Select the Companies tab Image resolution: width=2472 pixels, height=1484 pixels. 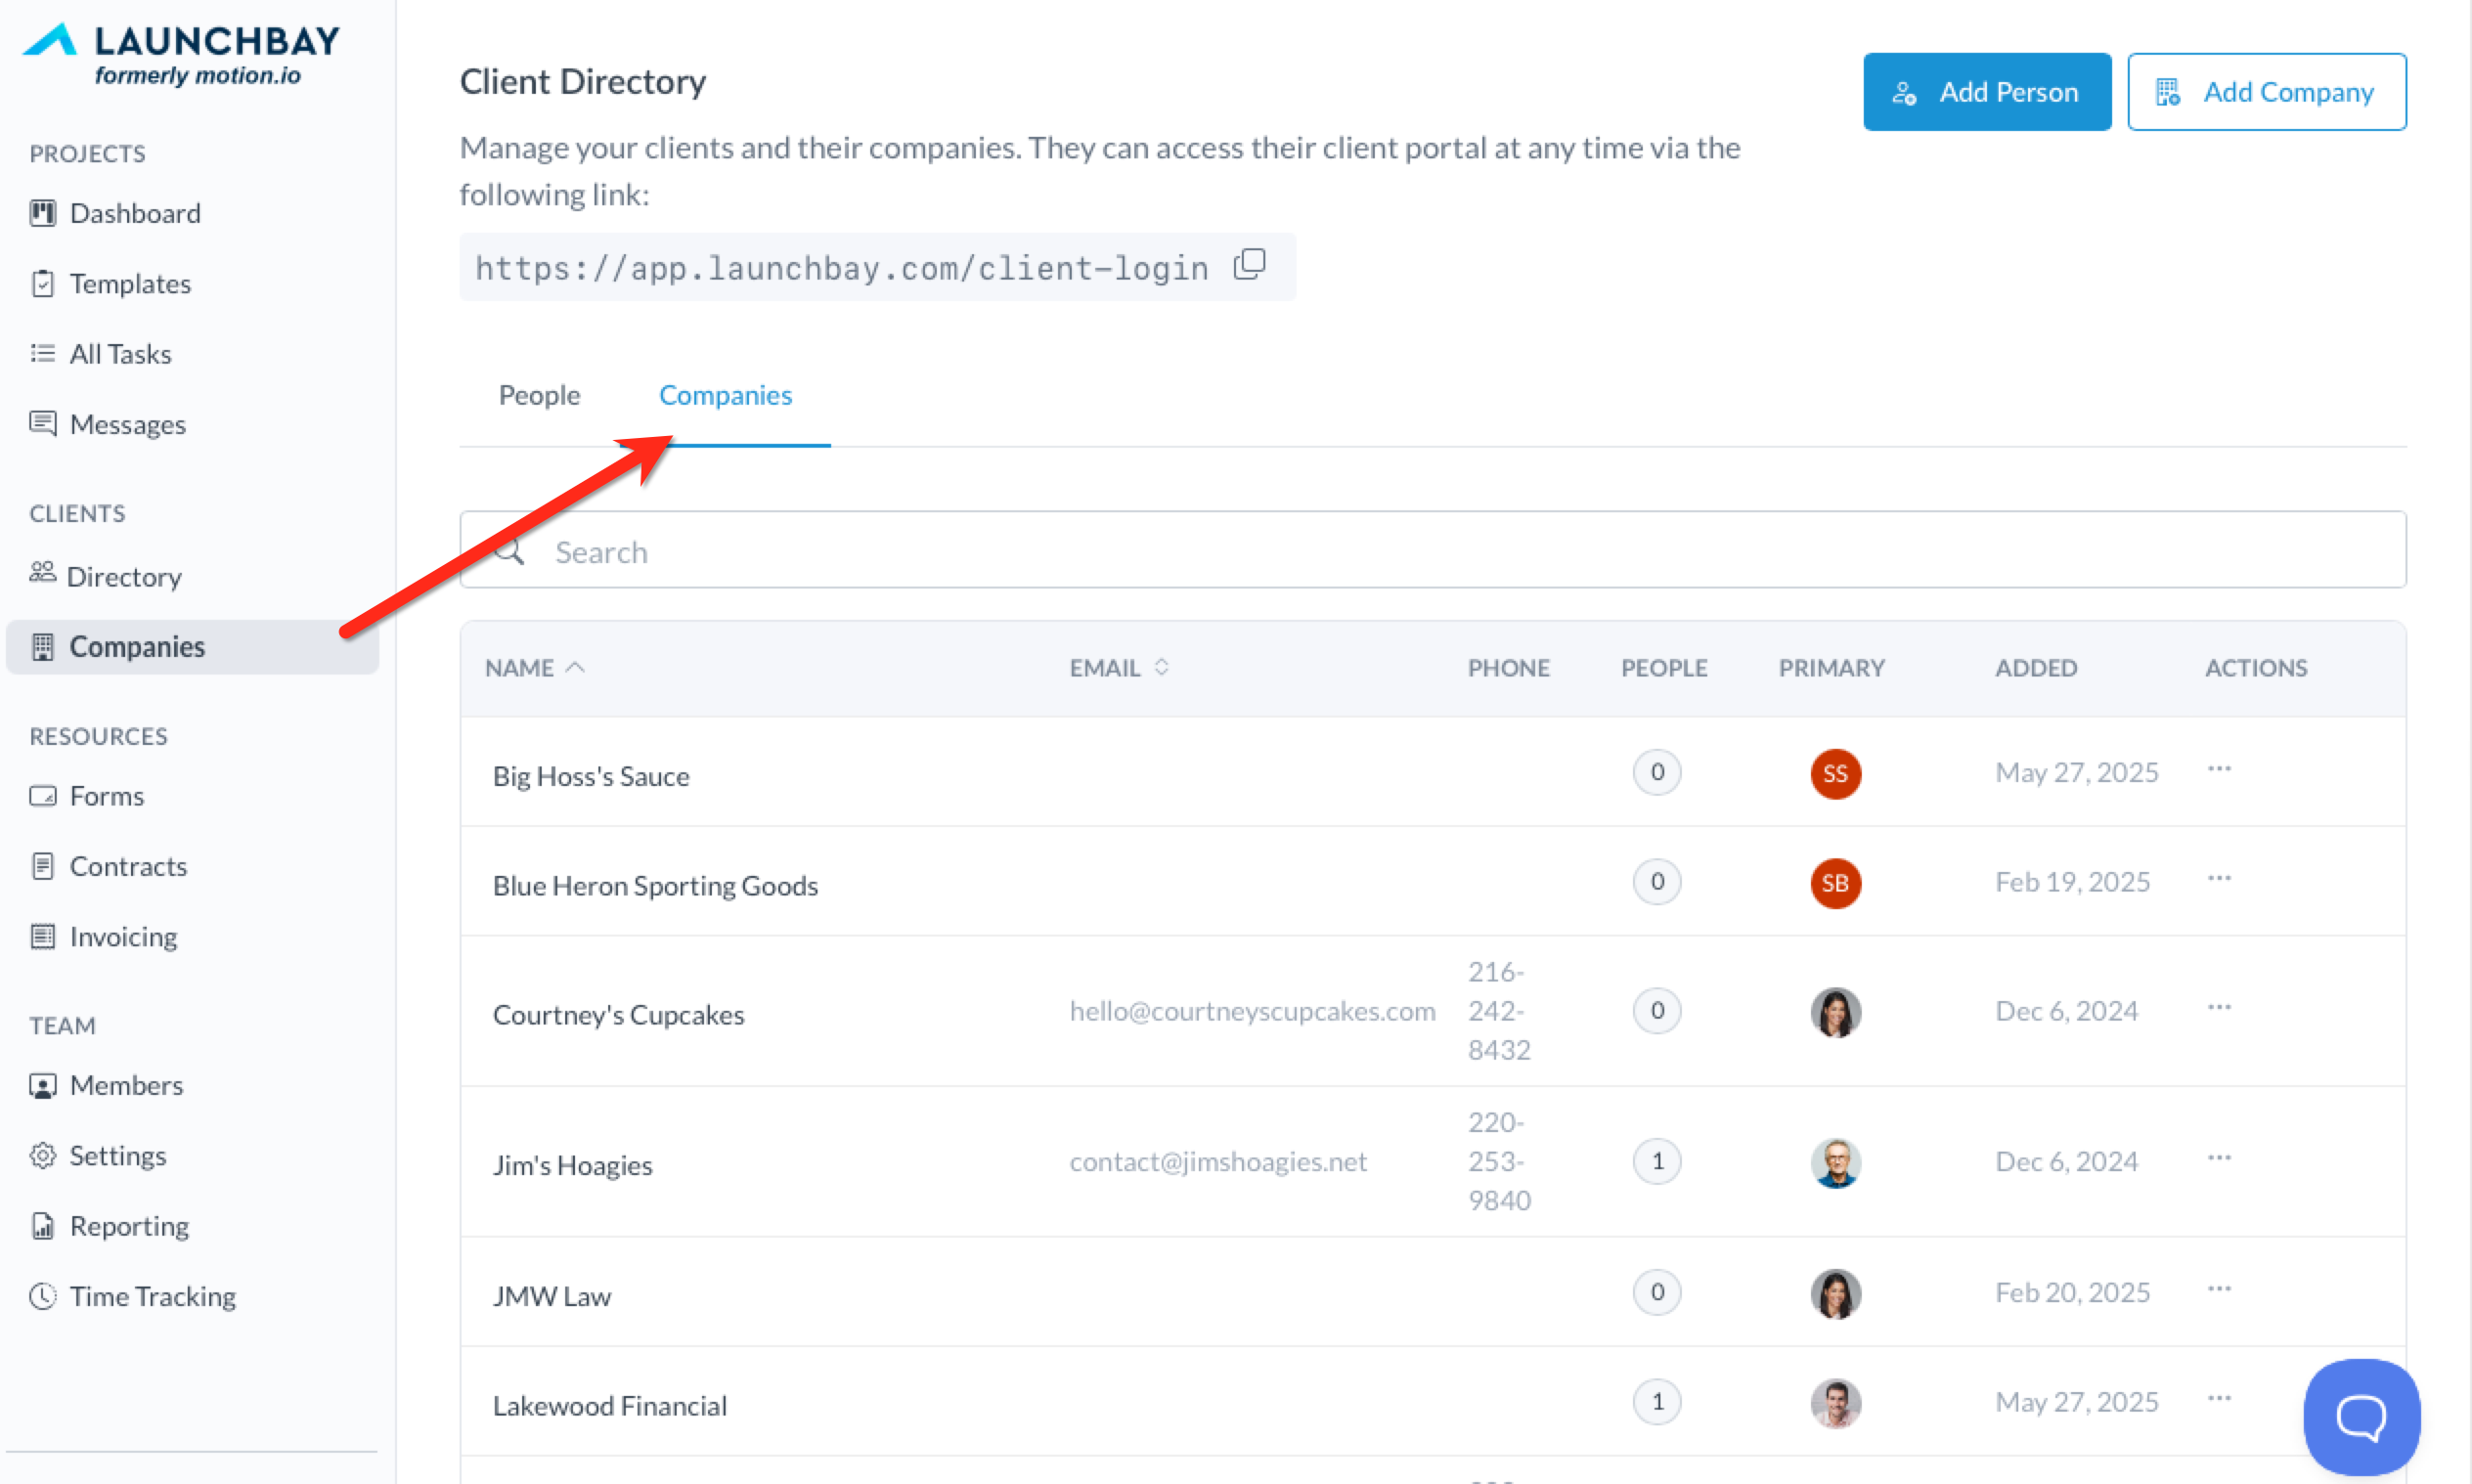[725, 396]
